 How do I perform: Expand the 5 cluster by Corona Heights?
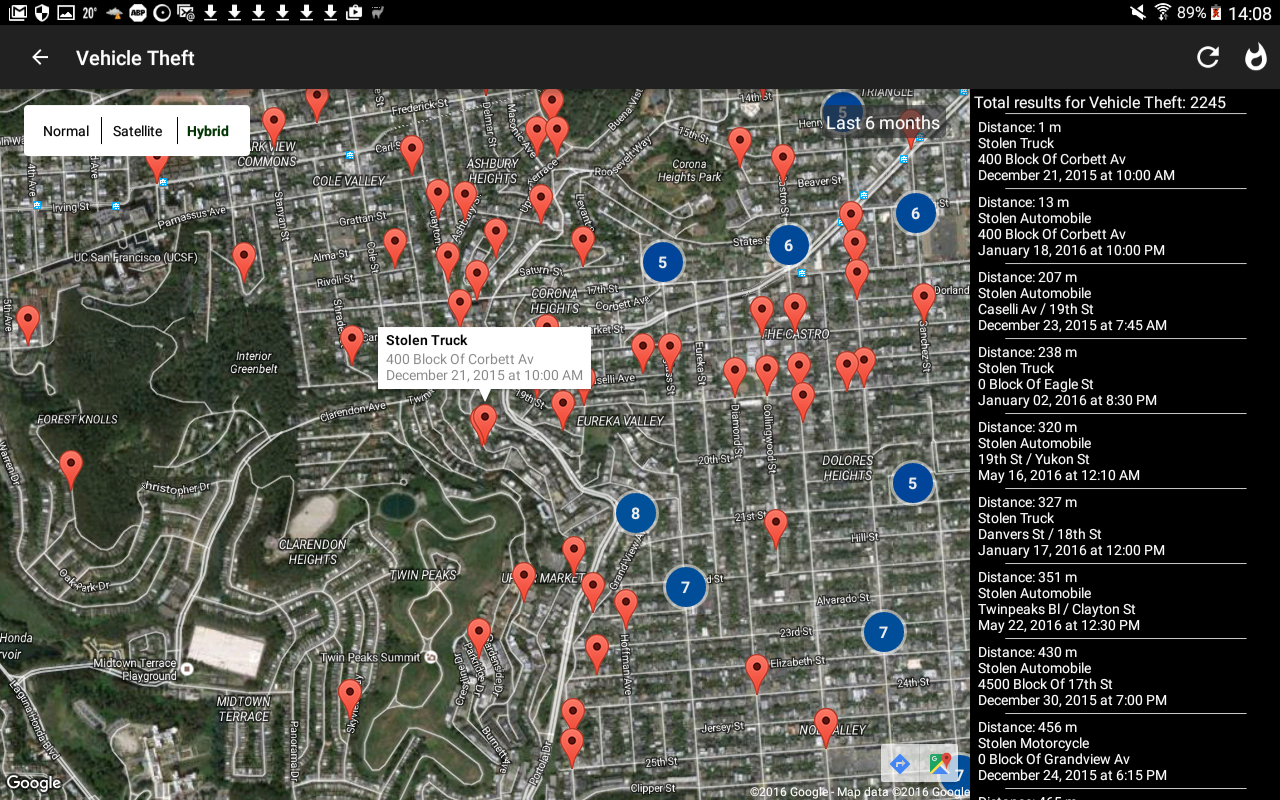coord(662,262)
